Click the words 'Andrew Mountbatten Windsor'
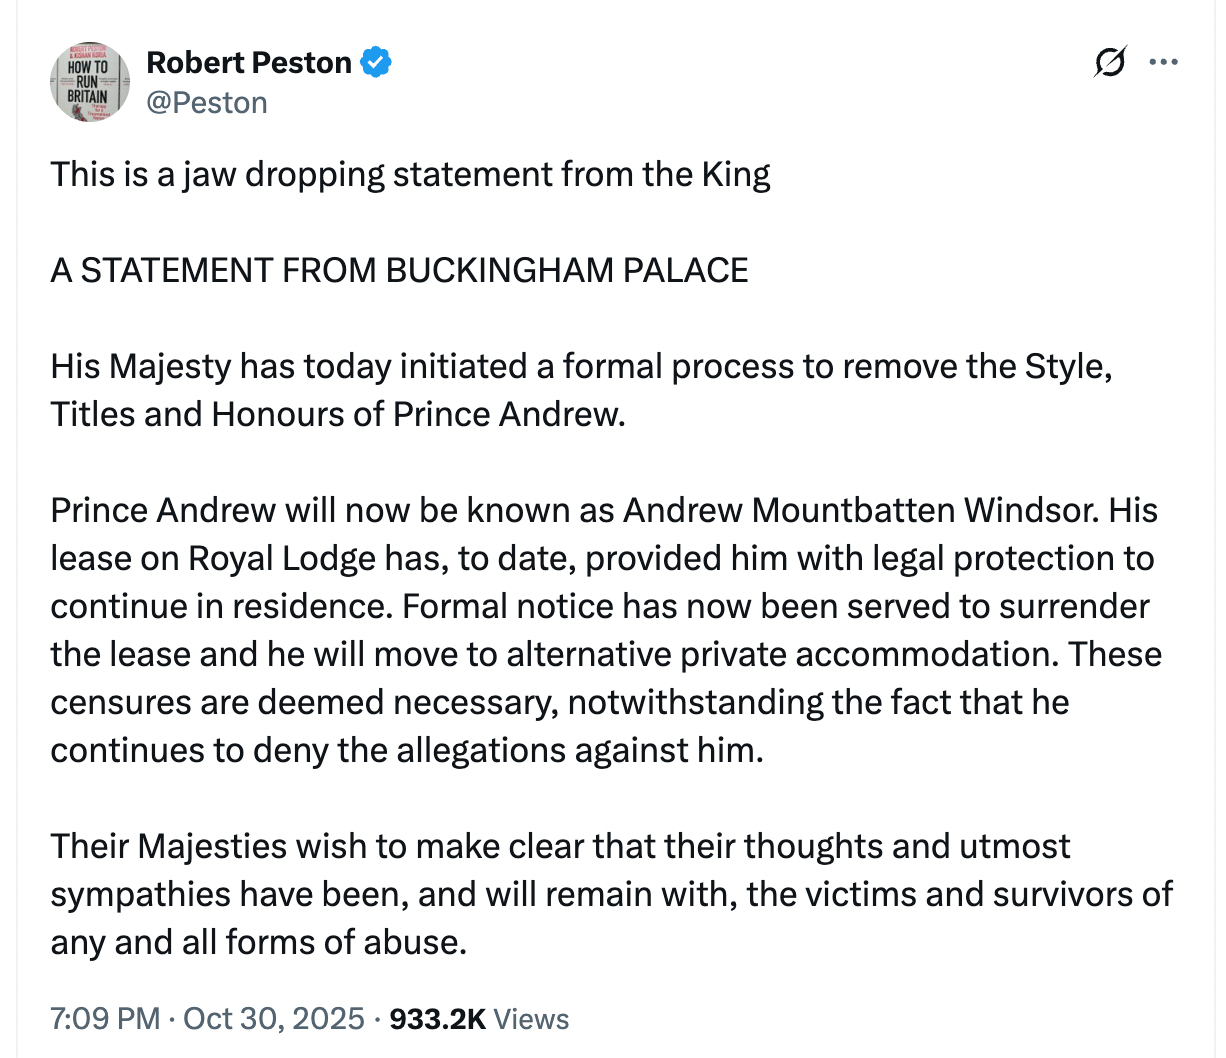 pos(861,510)
